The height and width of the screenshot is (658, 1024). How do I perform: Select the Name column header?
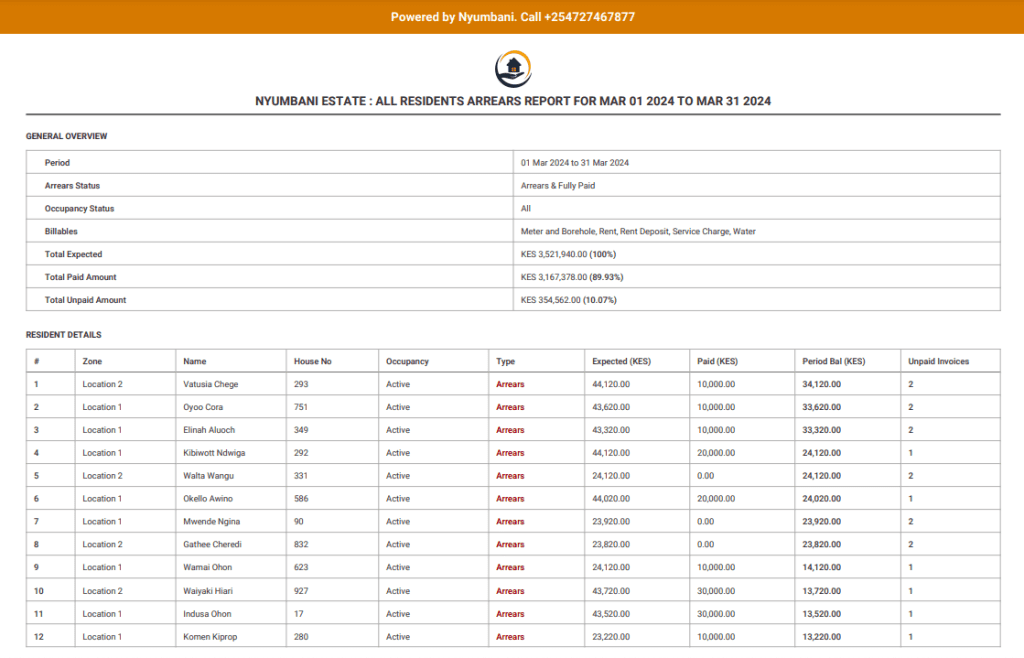tap(195, 361)
